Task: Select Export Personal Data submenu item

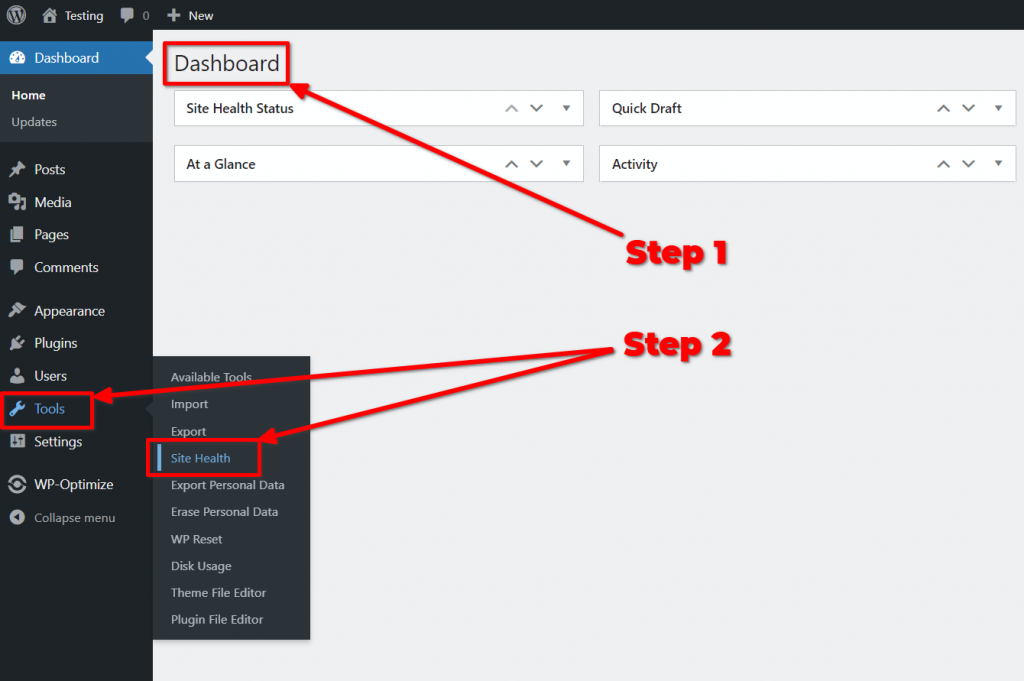Action: (x=227, y=485)
